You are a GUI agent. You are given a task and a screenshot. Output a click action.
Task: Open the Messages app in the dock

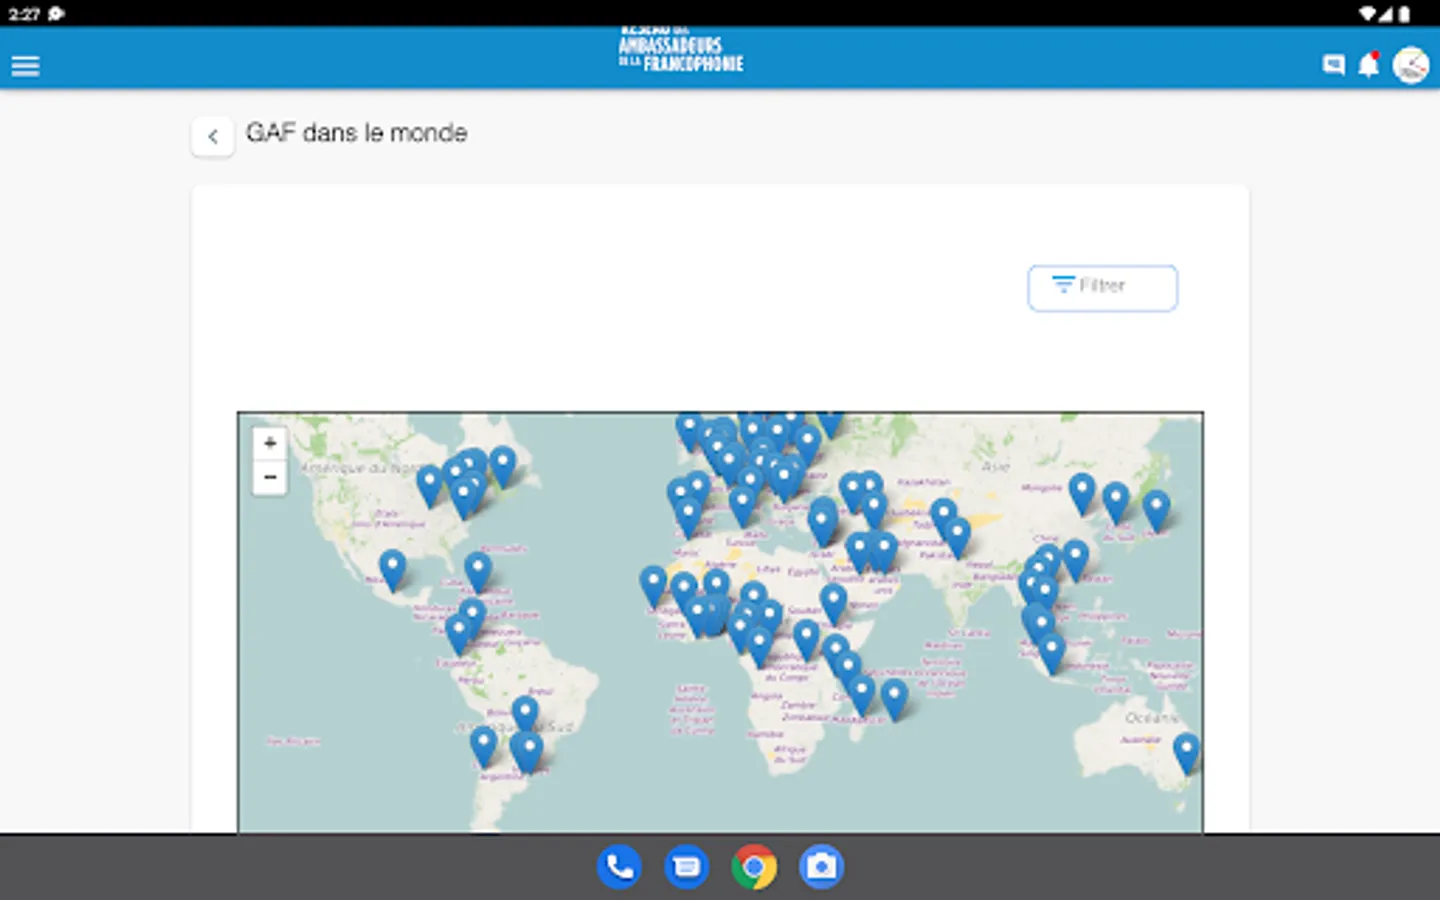[687, 867]
